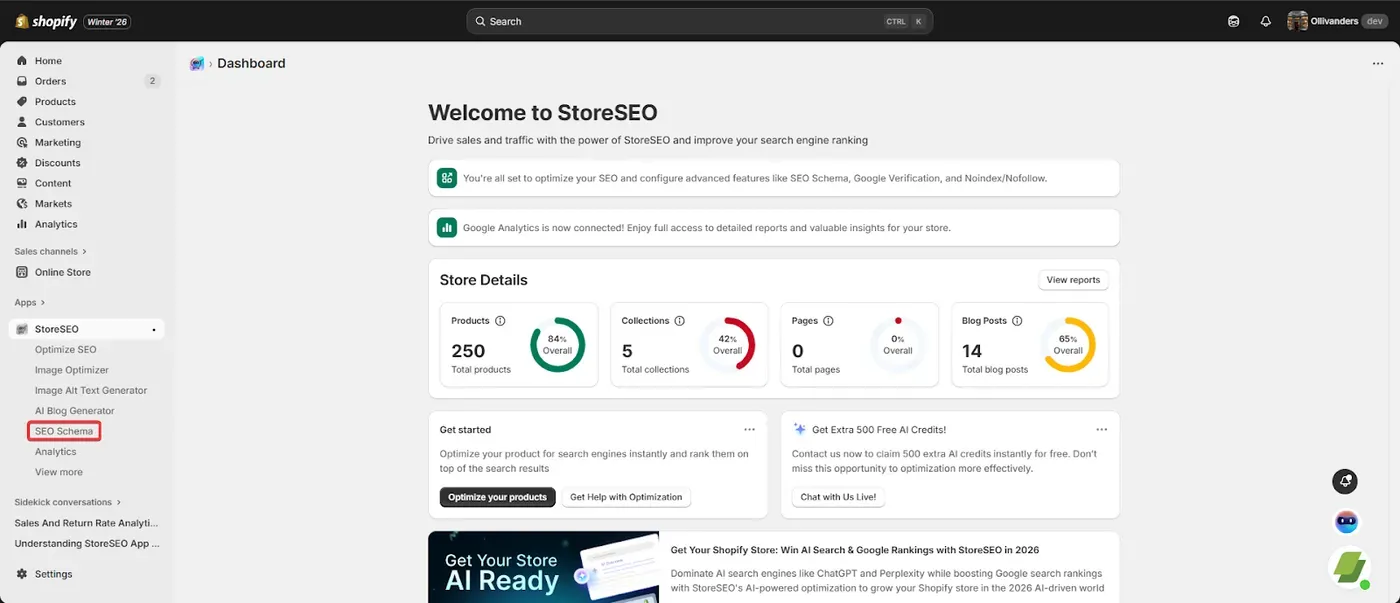Screen dimensions: 1400x603
Task: Click the rocket floating icon at right
Action: pos(1346,481)
